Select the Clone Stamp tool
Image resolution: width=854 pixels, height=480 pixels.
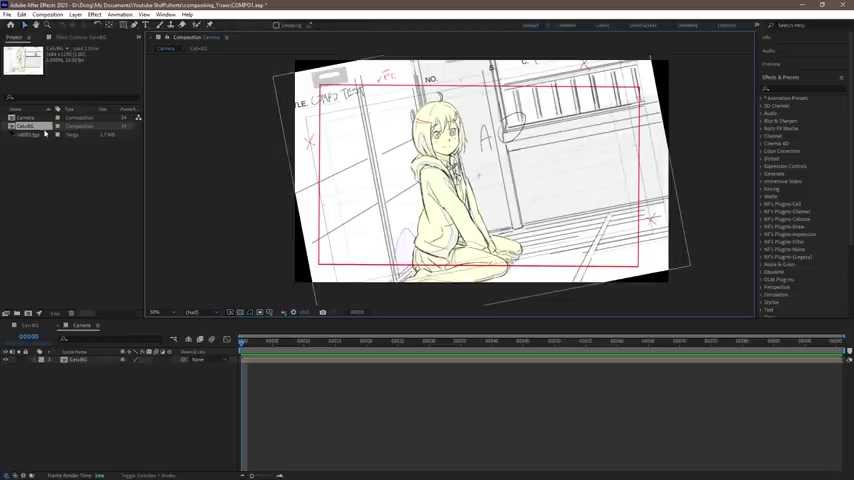[x=170, y=25]
